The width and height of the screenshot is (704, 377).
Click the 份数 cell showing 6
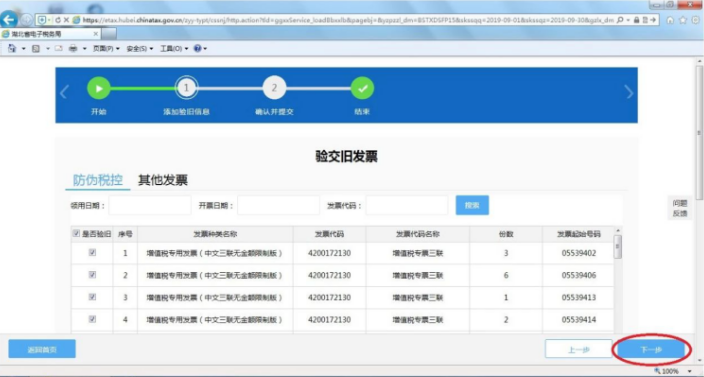coord(506,275)
